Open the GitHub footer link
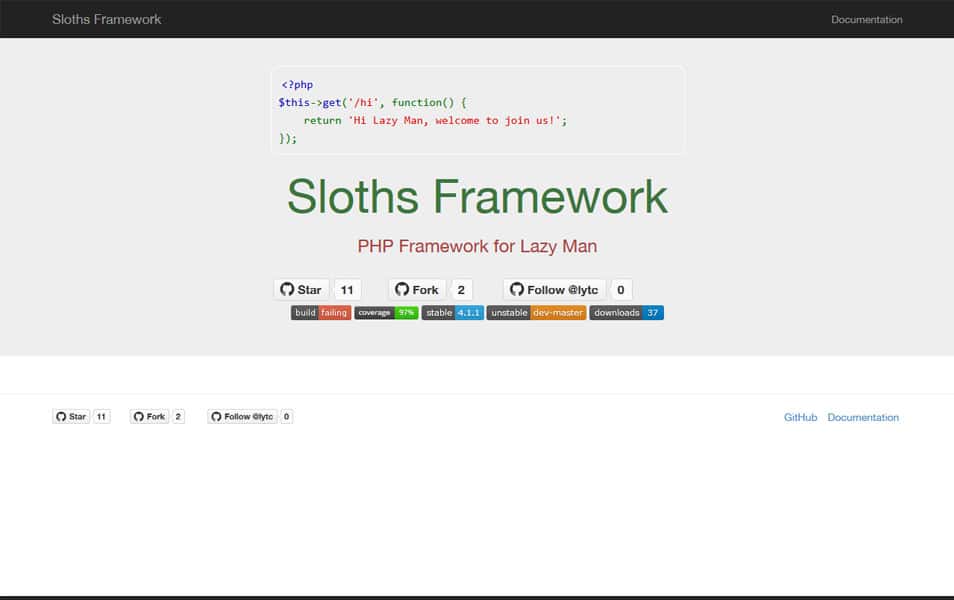Screen dimensions: 954x600 (800, 417)
